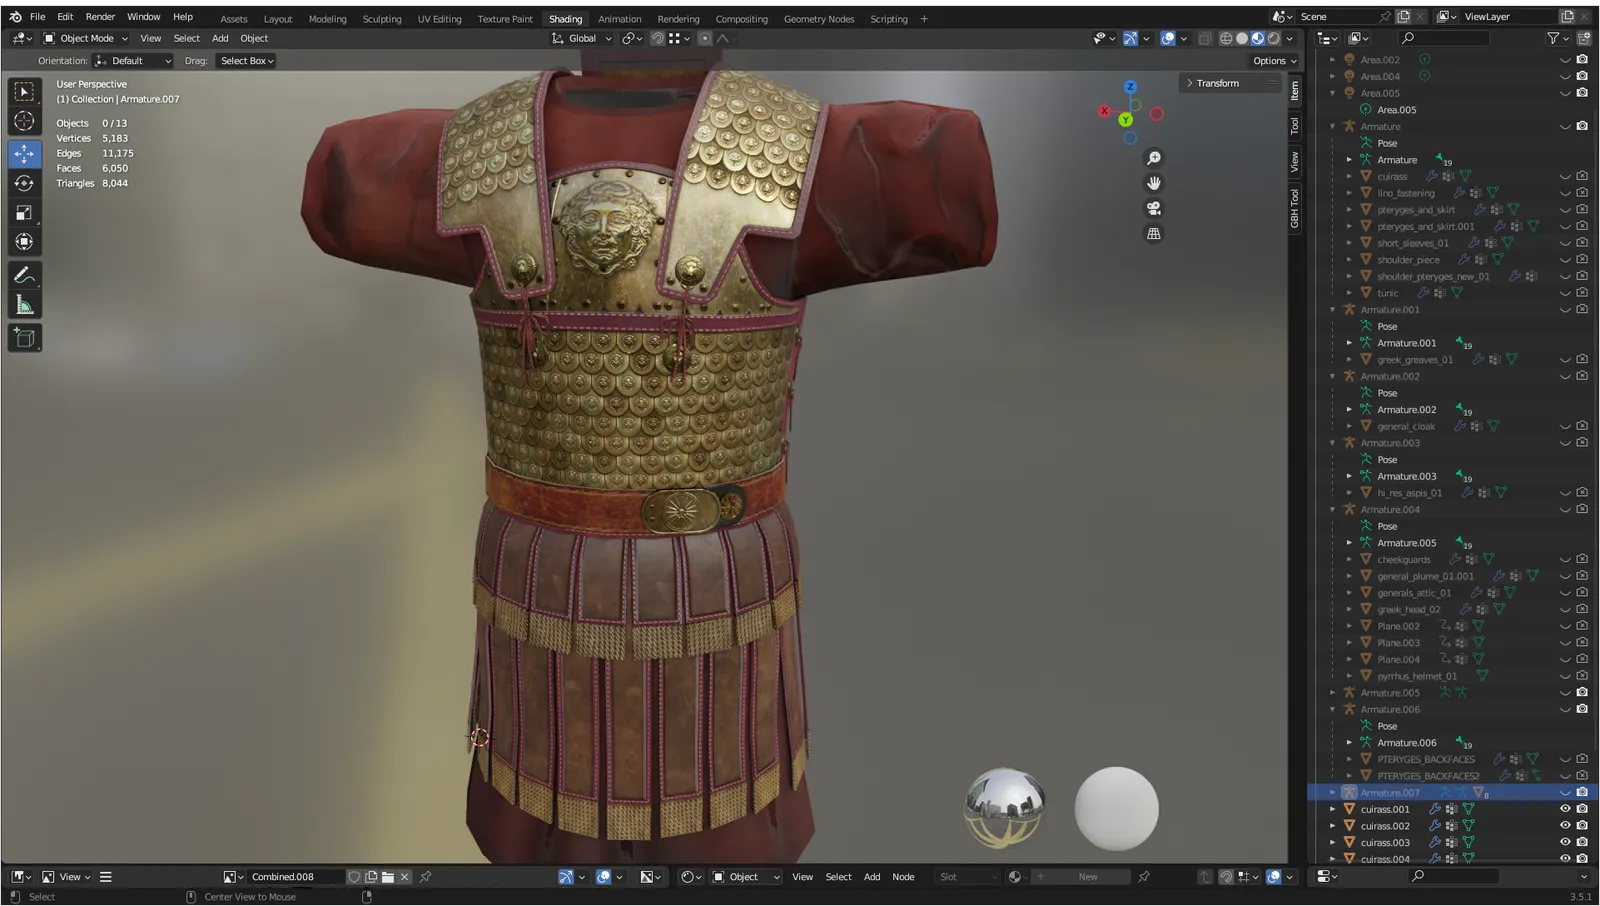Open the GBH Tool sidebar tab
Image resolution: width=1600 pixels, height=906 pixels.
coord(1295,208)
